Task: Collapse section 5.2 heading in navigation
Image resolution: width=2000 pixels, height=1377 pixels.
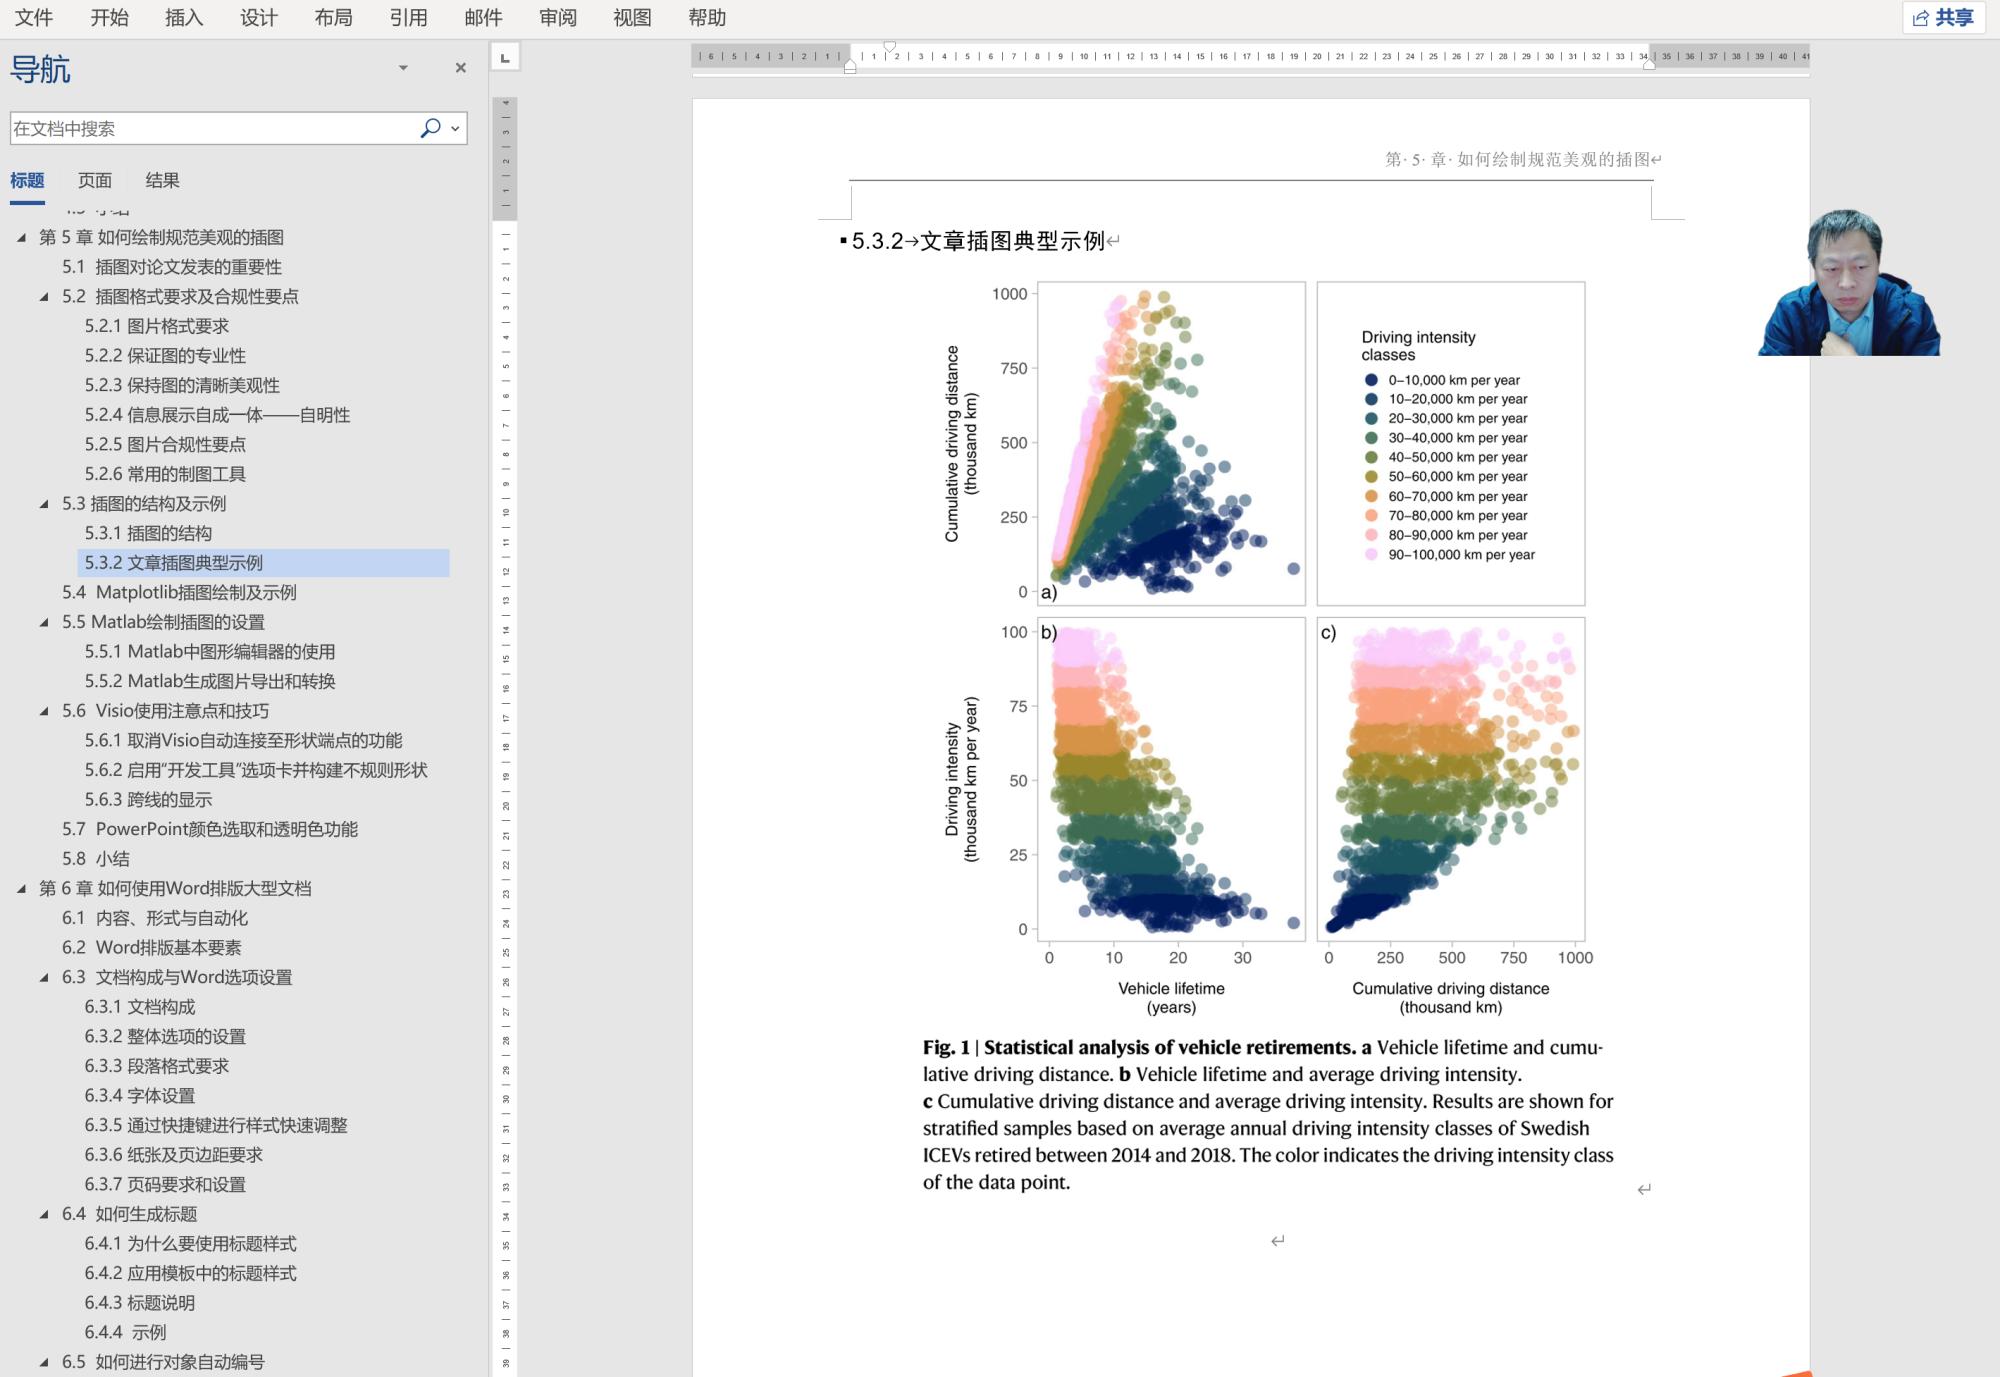Action: click(44, 297)
